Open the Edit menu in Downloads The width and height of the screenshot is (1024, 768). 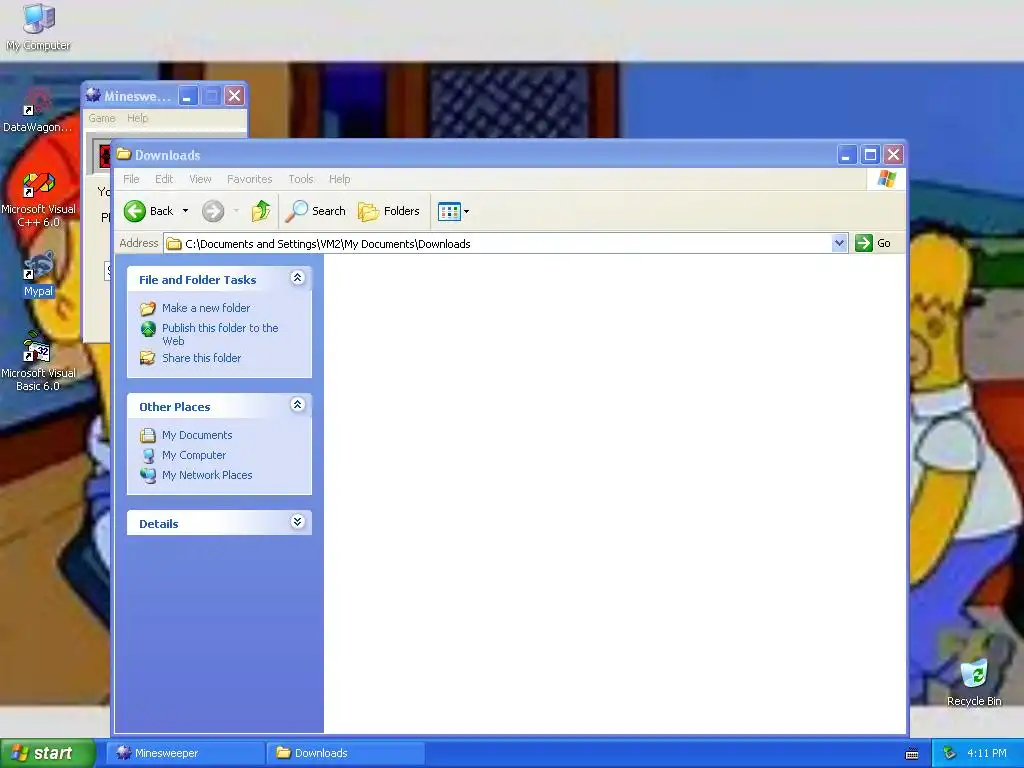click(x=164, y=179)
